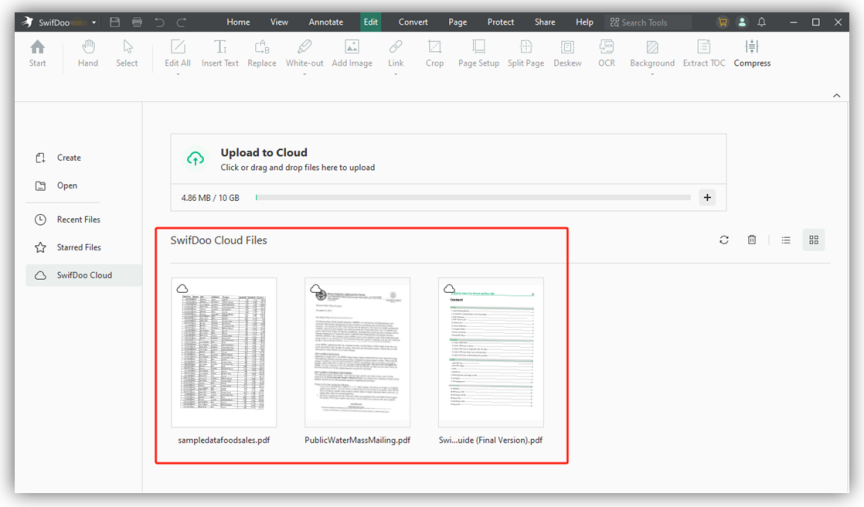This screenshot has height=507, width=864.
Task: Refresh the SwifDoo Cloud Files list
Action: coord(723,240)
